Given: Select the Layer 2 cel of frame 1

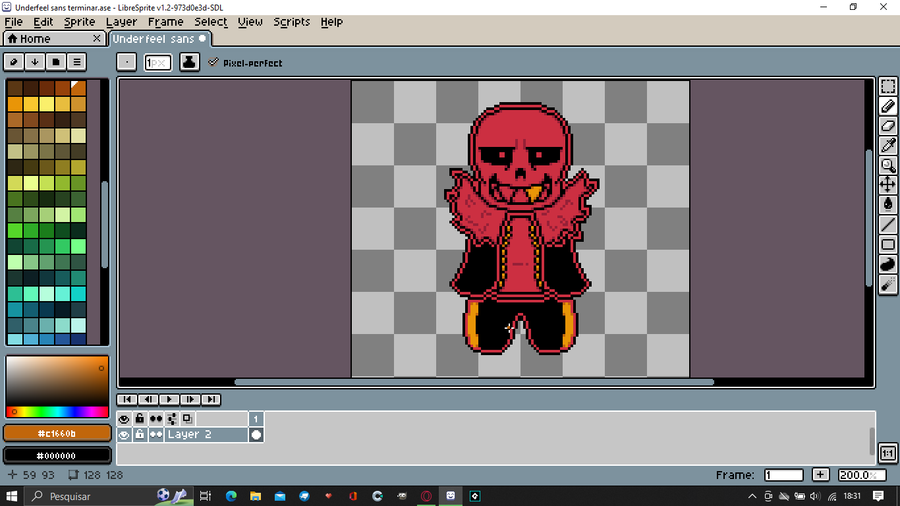Looking at the screenshot, I should pos(256,435).
